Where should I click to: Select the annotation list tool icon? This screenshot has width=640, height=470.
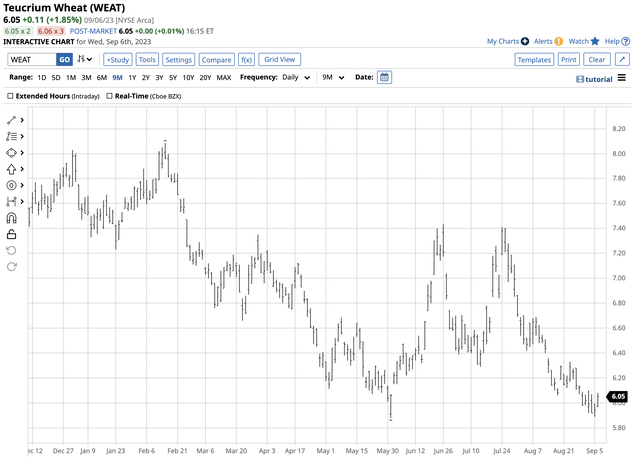(x=11, y=136)
